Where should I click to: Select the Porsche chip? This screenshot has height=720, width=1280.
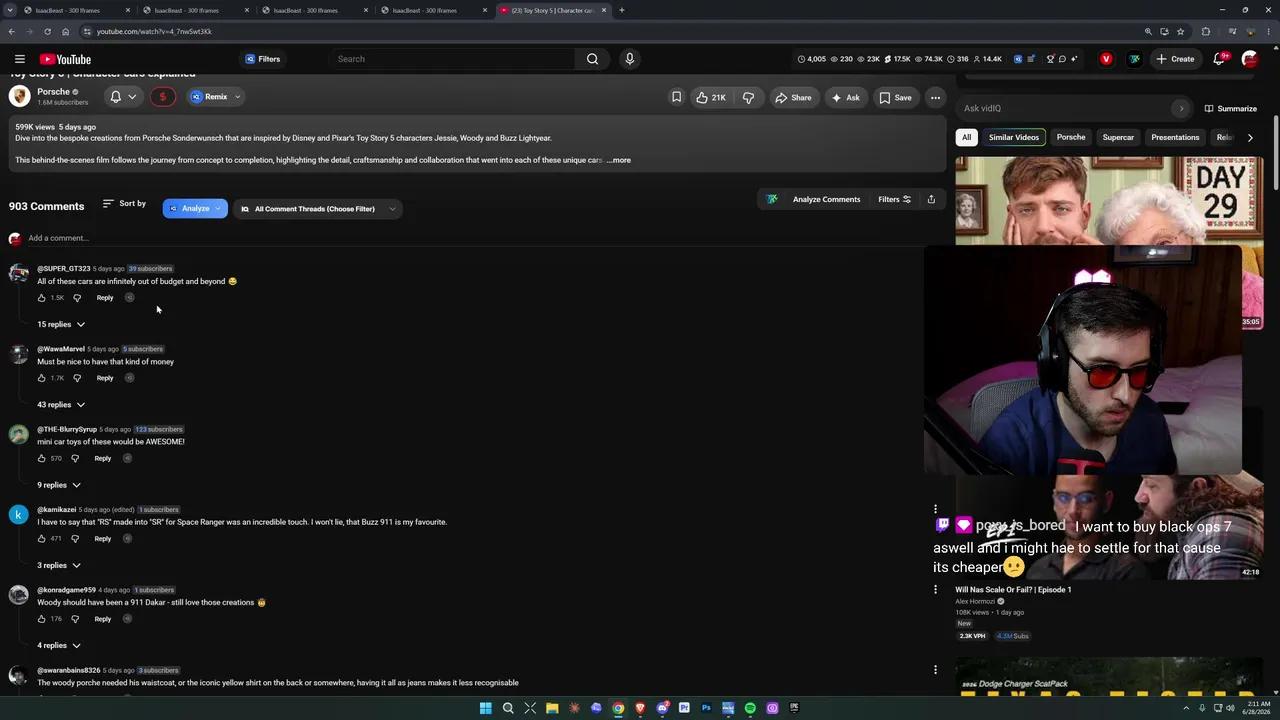coord(1071,137)
